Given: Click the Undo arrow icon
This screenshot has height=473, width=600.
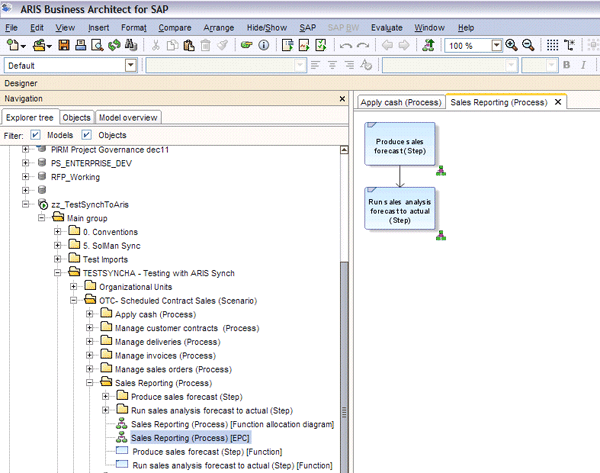Looking at the screenshot, I should pyautogui.click(x=346, y=46).
